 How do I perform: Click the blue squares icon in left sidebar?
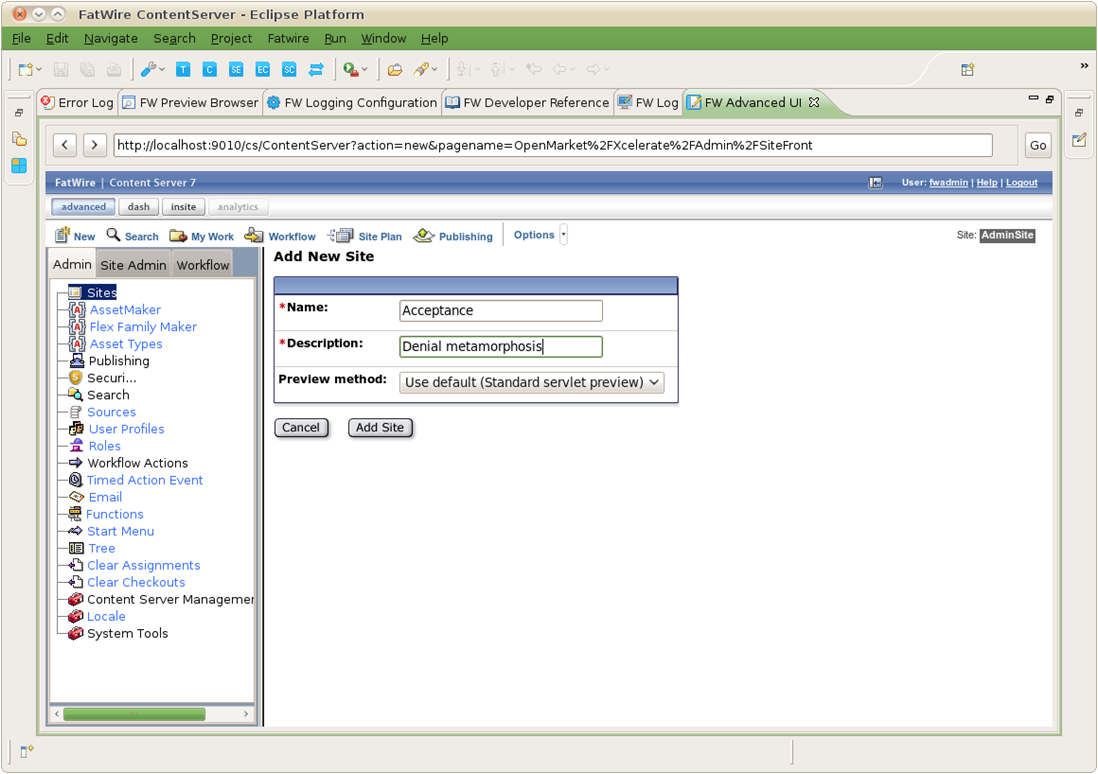pos(19,165)
